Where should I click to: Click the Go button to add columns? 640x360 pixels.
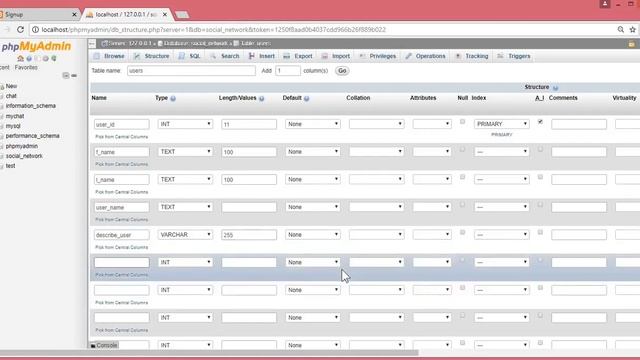click(342, 71)
